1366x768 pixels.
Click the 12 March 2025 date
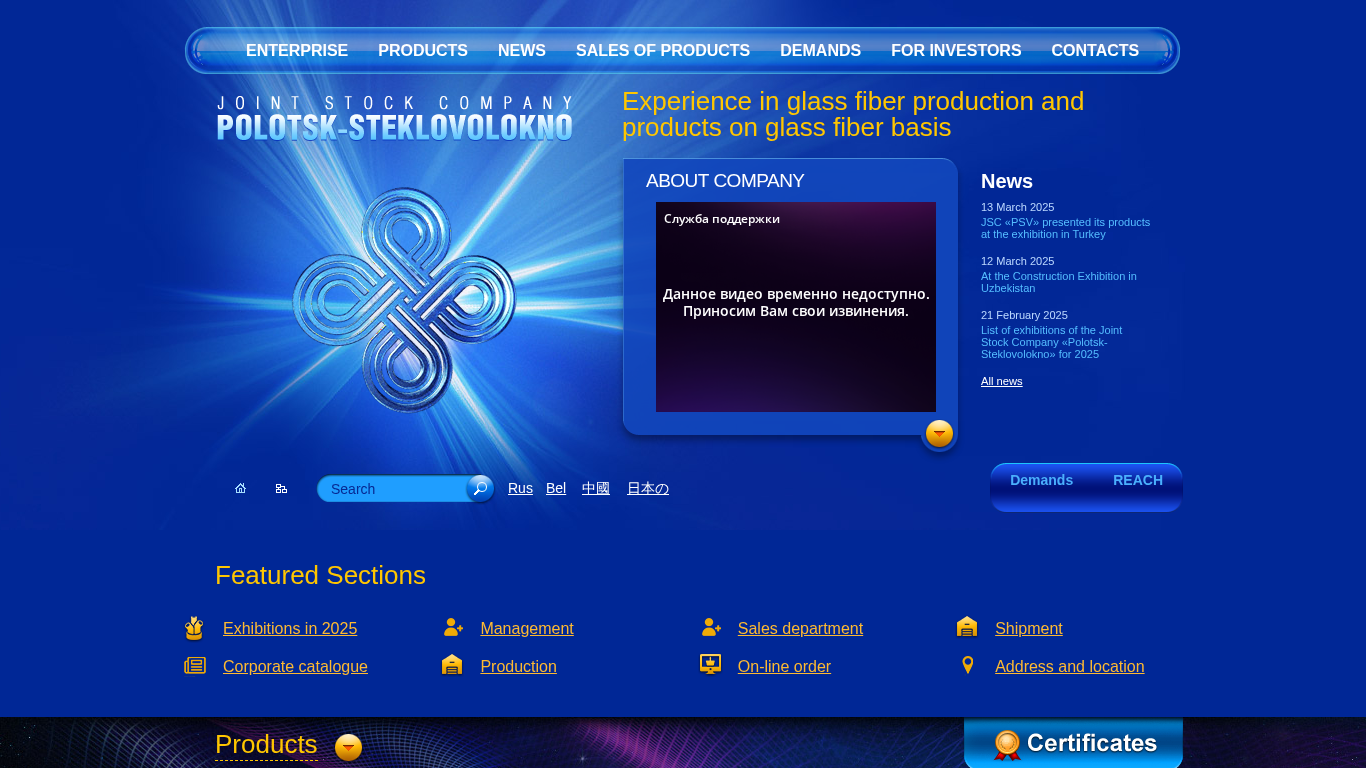point(1017,261)
